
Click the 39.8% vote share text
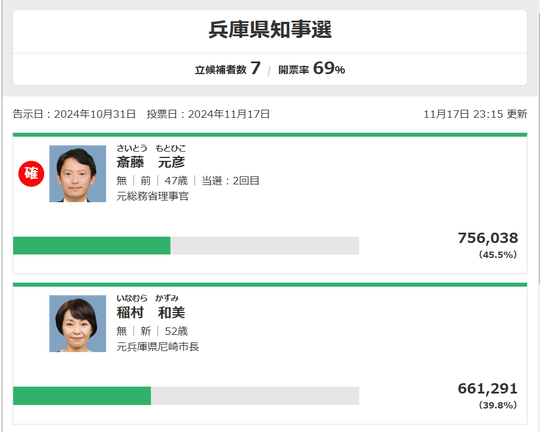(x=498, y=405)
